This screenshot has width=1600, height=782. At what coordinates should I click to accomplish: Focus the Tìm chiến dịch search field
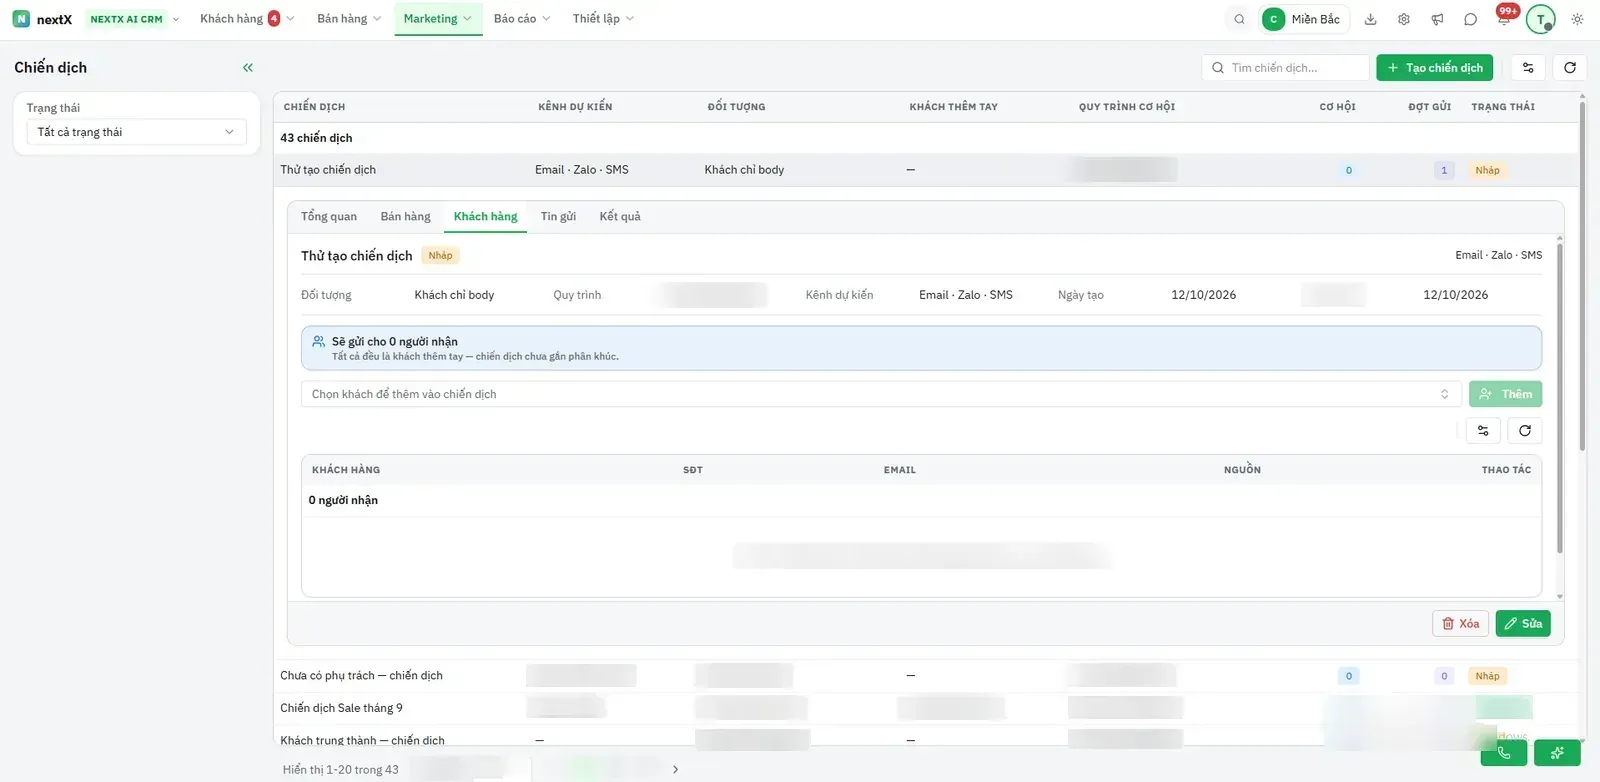pyautogui.click(x=1285, y=68)
